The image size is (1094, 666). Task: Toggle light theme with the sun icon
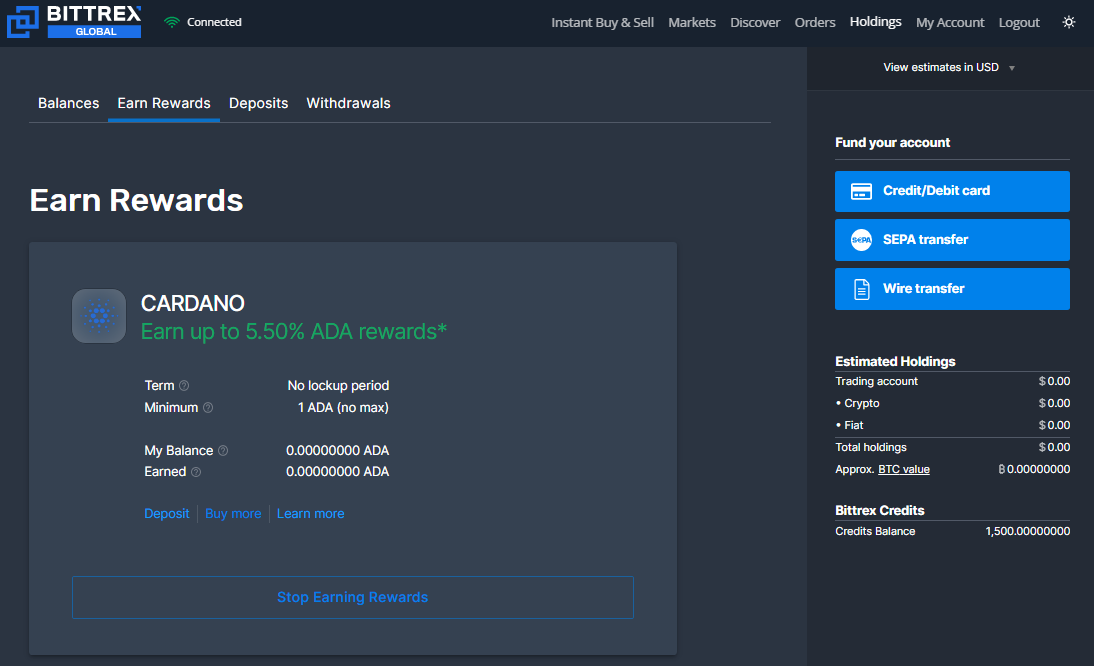(x=1068, y=22)
